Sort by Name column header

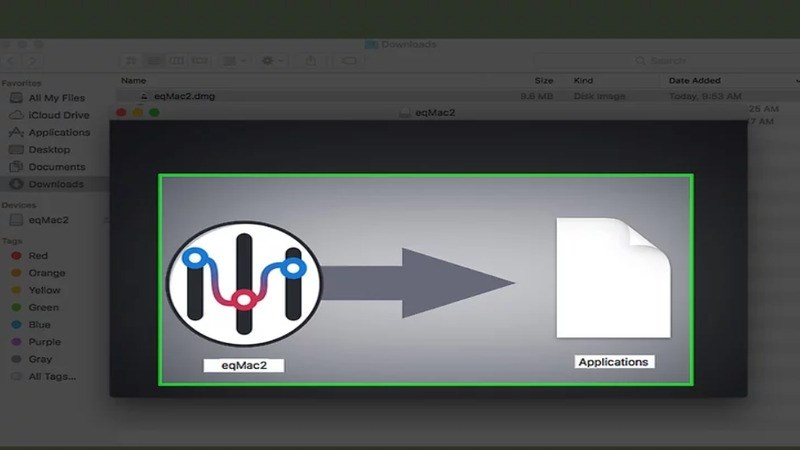click(134, 81)
